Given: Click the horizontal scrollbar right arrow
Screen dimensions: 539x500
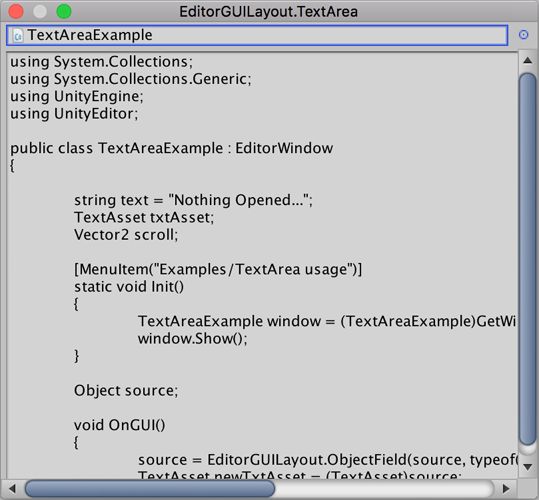Looking at the screenshot, I should tap(506, 488).
